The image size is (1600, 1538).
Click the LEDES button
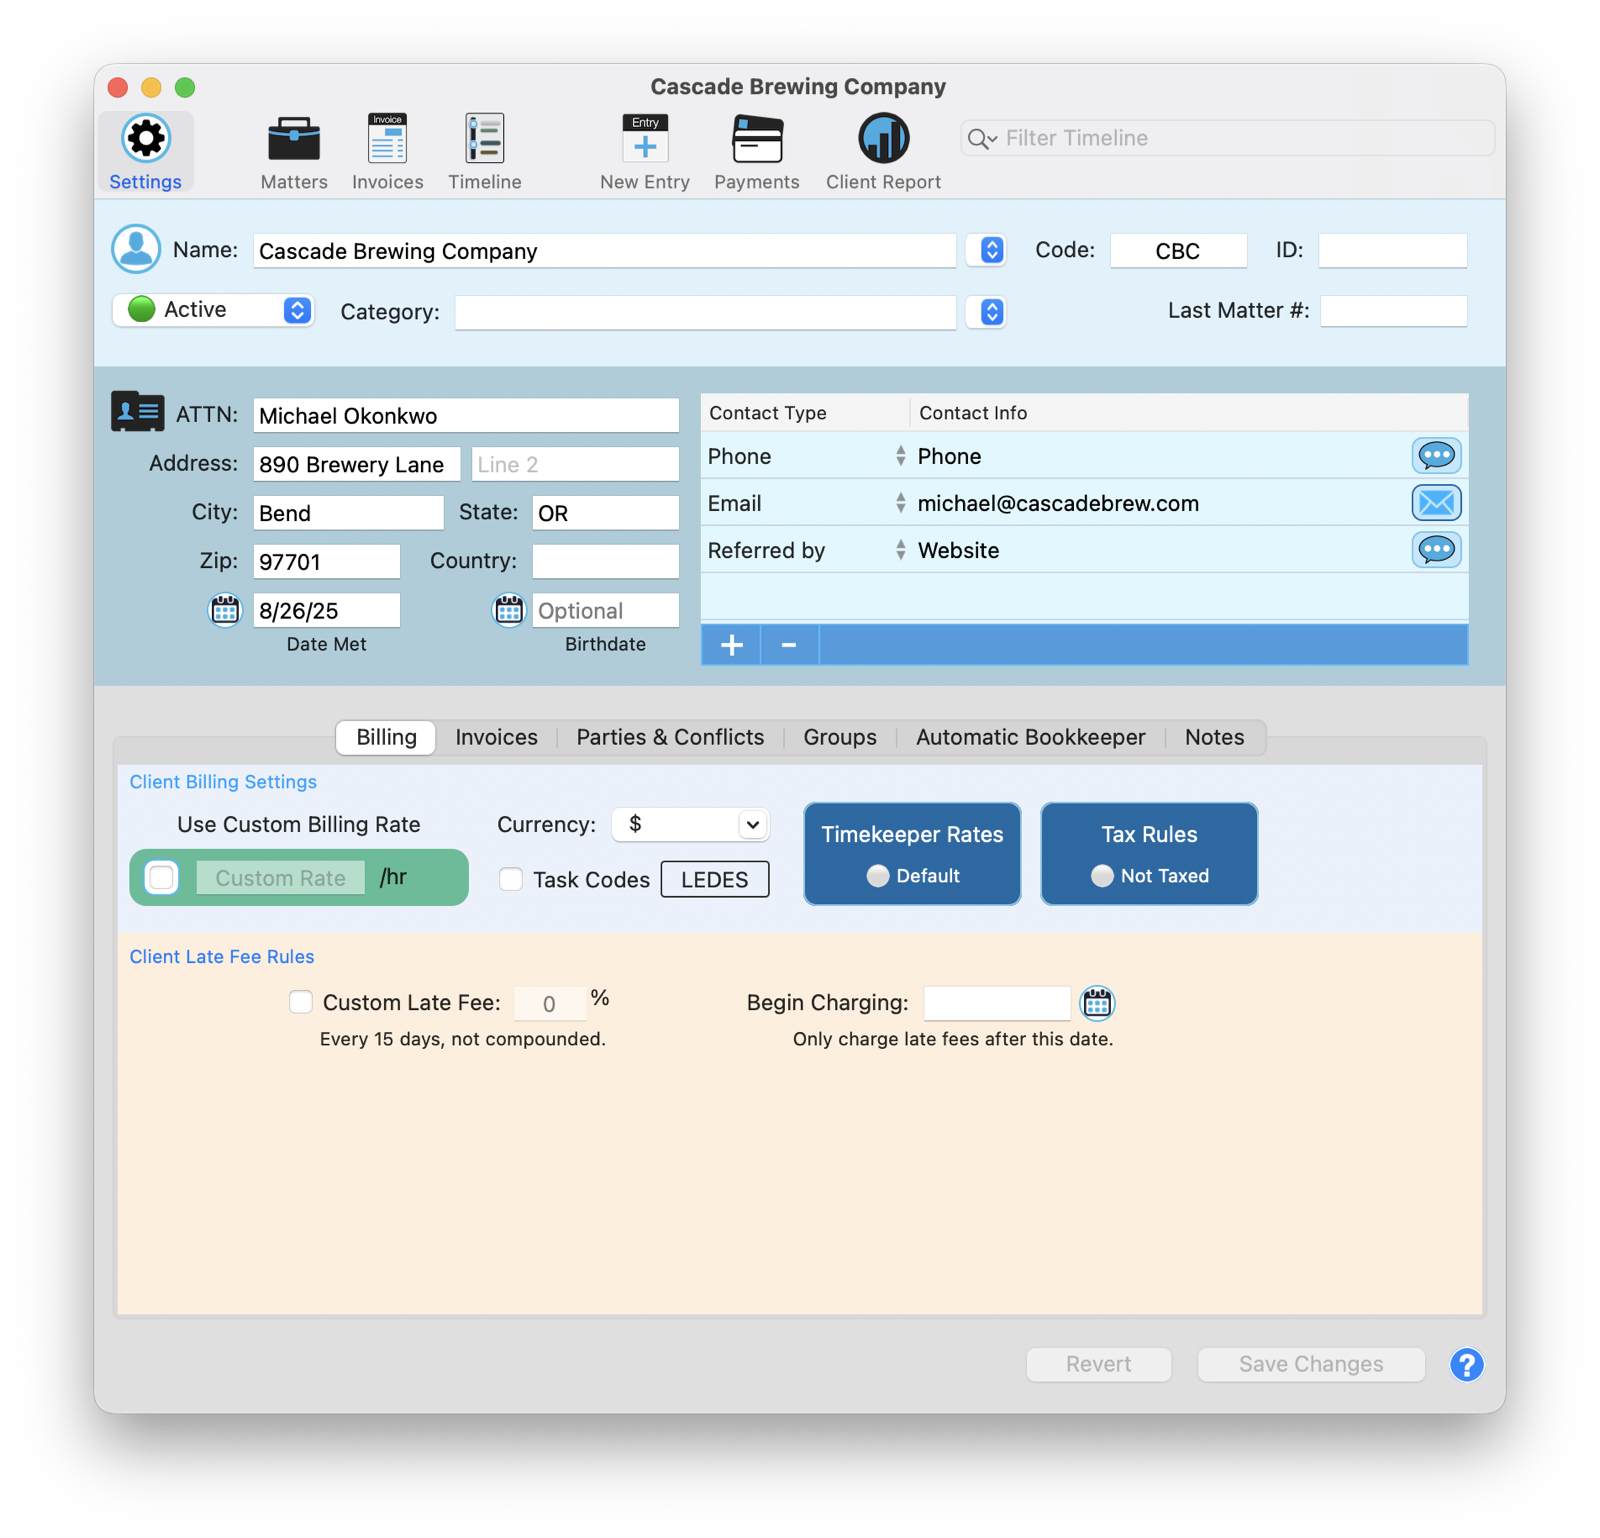715,880
